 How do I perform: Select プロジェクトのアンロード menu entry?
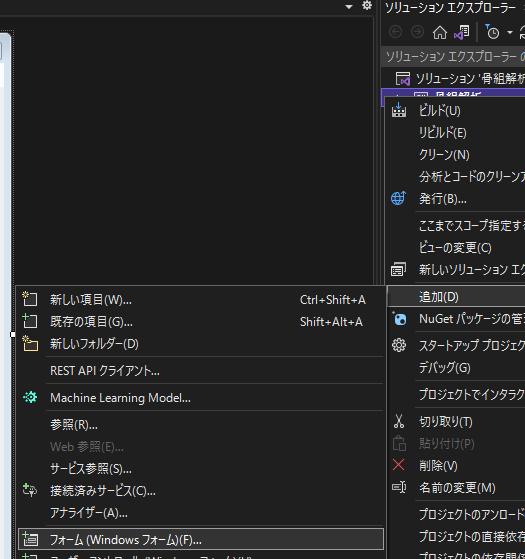click(x=457, y=514)
